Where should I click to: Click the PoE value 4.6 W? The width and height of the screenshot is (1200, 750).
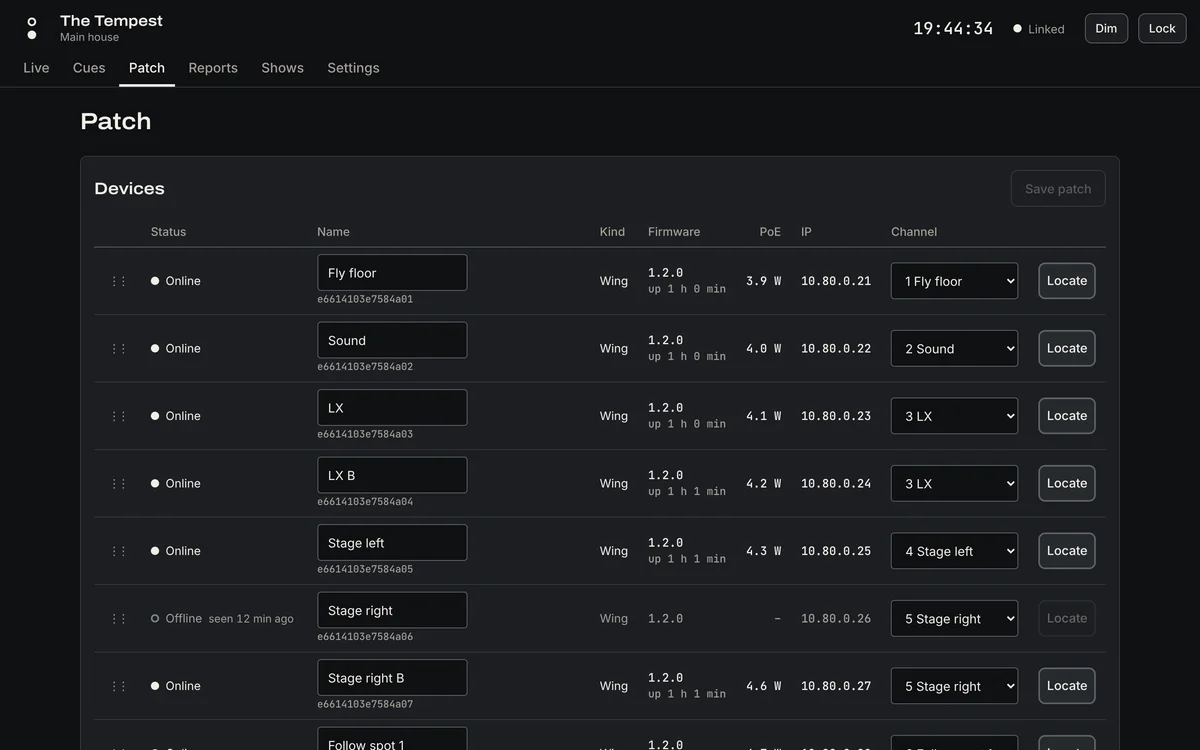click(x=763, y=686)
